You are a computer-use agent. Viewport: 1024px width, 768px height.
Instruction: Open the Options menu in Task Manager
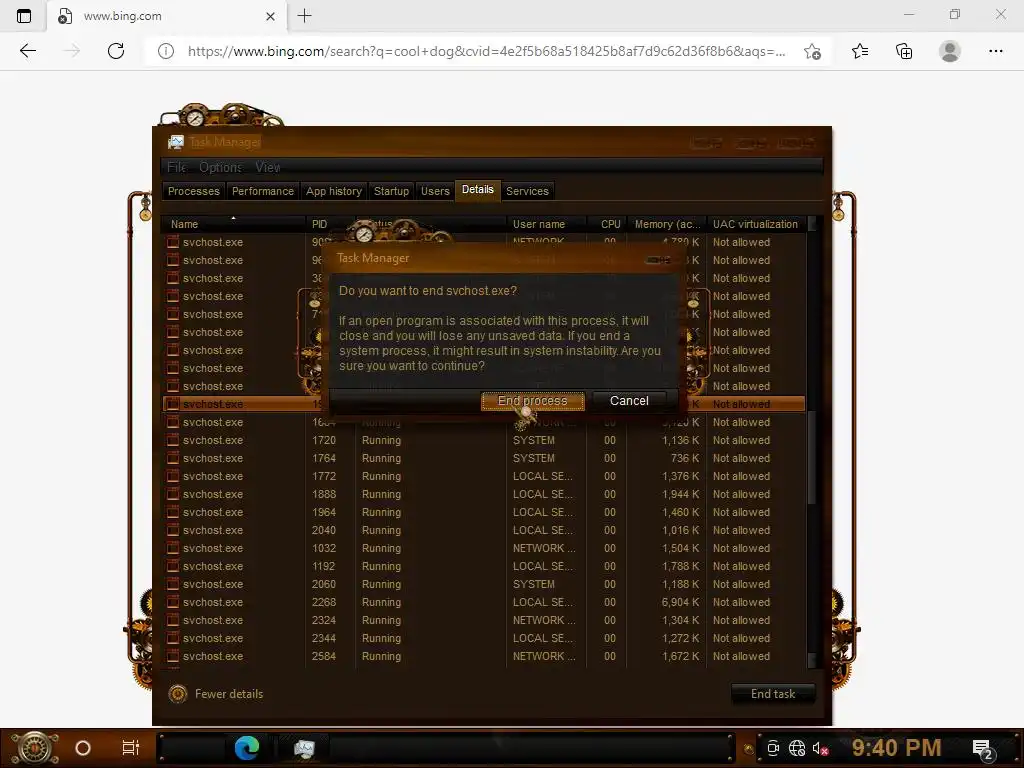point(221,167)
